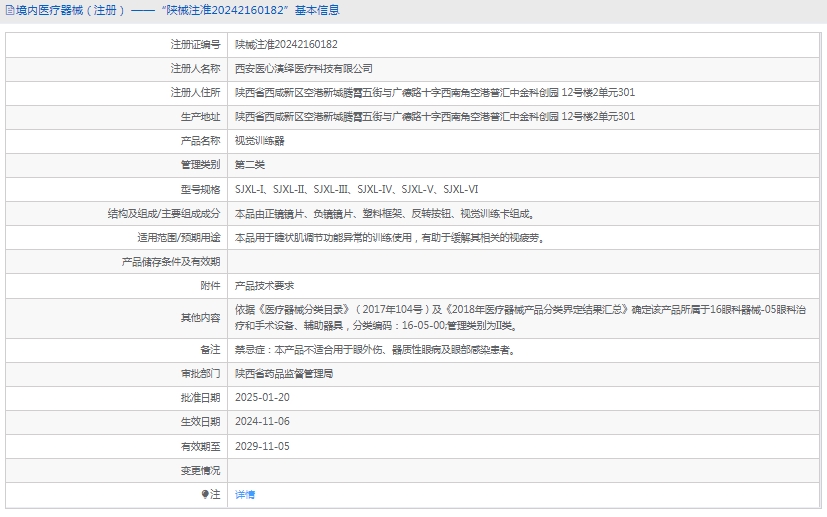Click the 产品技术要求 attachment text

click(x=264, y=286)
